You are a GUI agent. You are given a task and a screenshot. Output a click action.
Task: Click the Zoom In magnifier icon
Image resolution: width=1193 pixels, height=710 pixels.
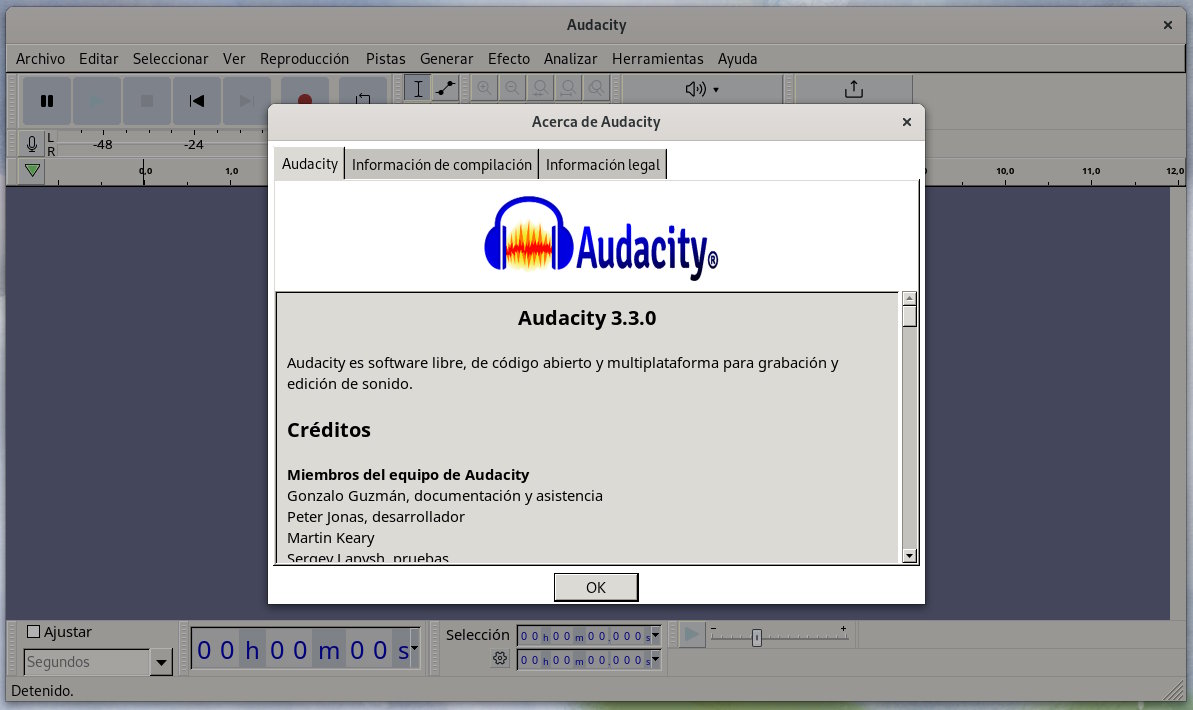484,88
